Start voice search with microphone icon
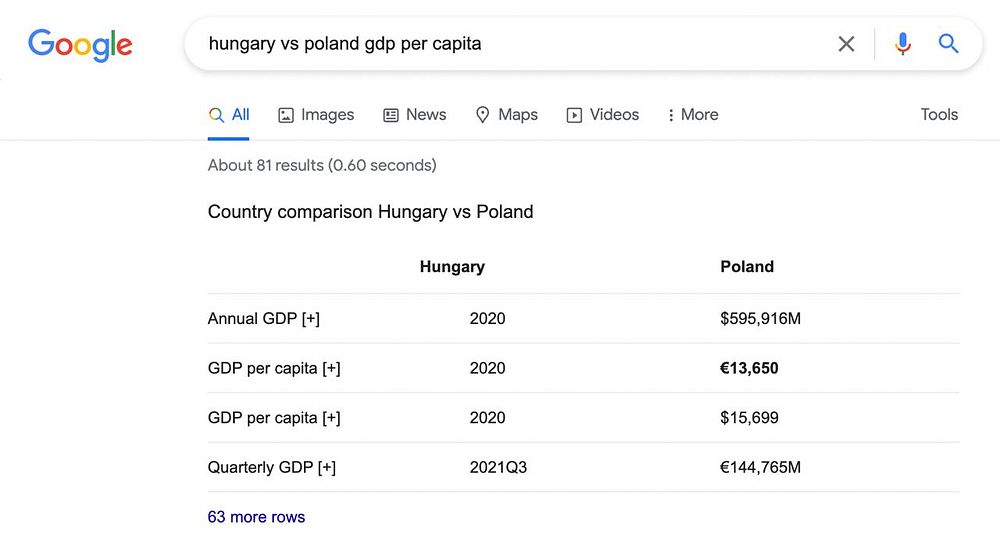1000x542 pixels. (902, 44)
